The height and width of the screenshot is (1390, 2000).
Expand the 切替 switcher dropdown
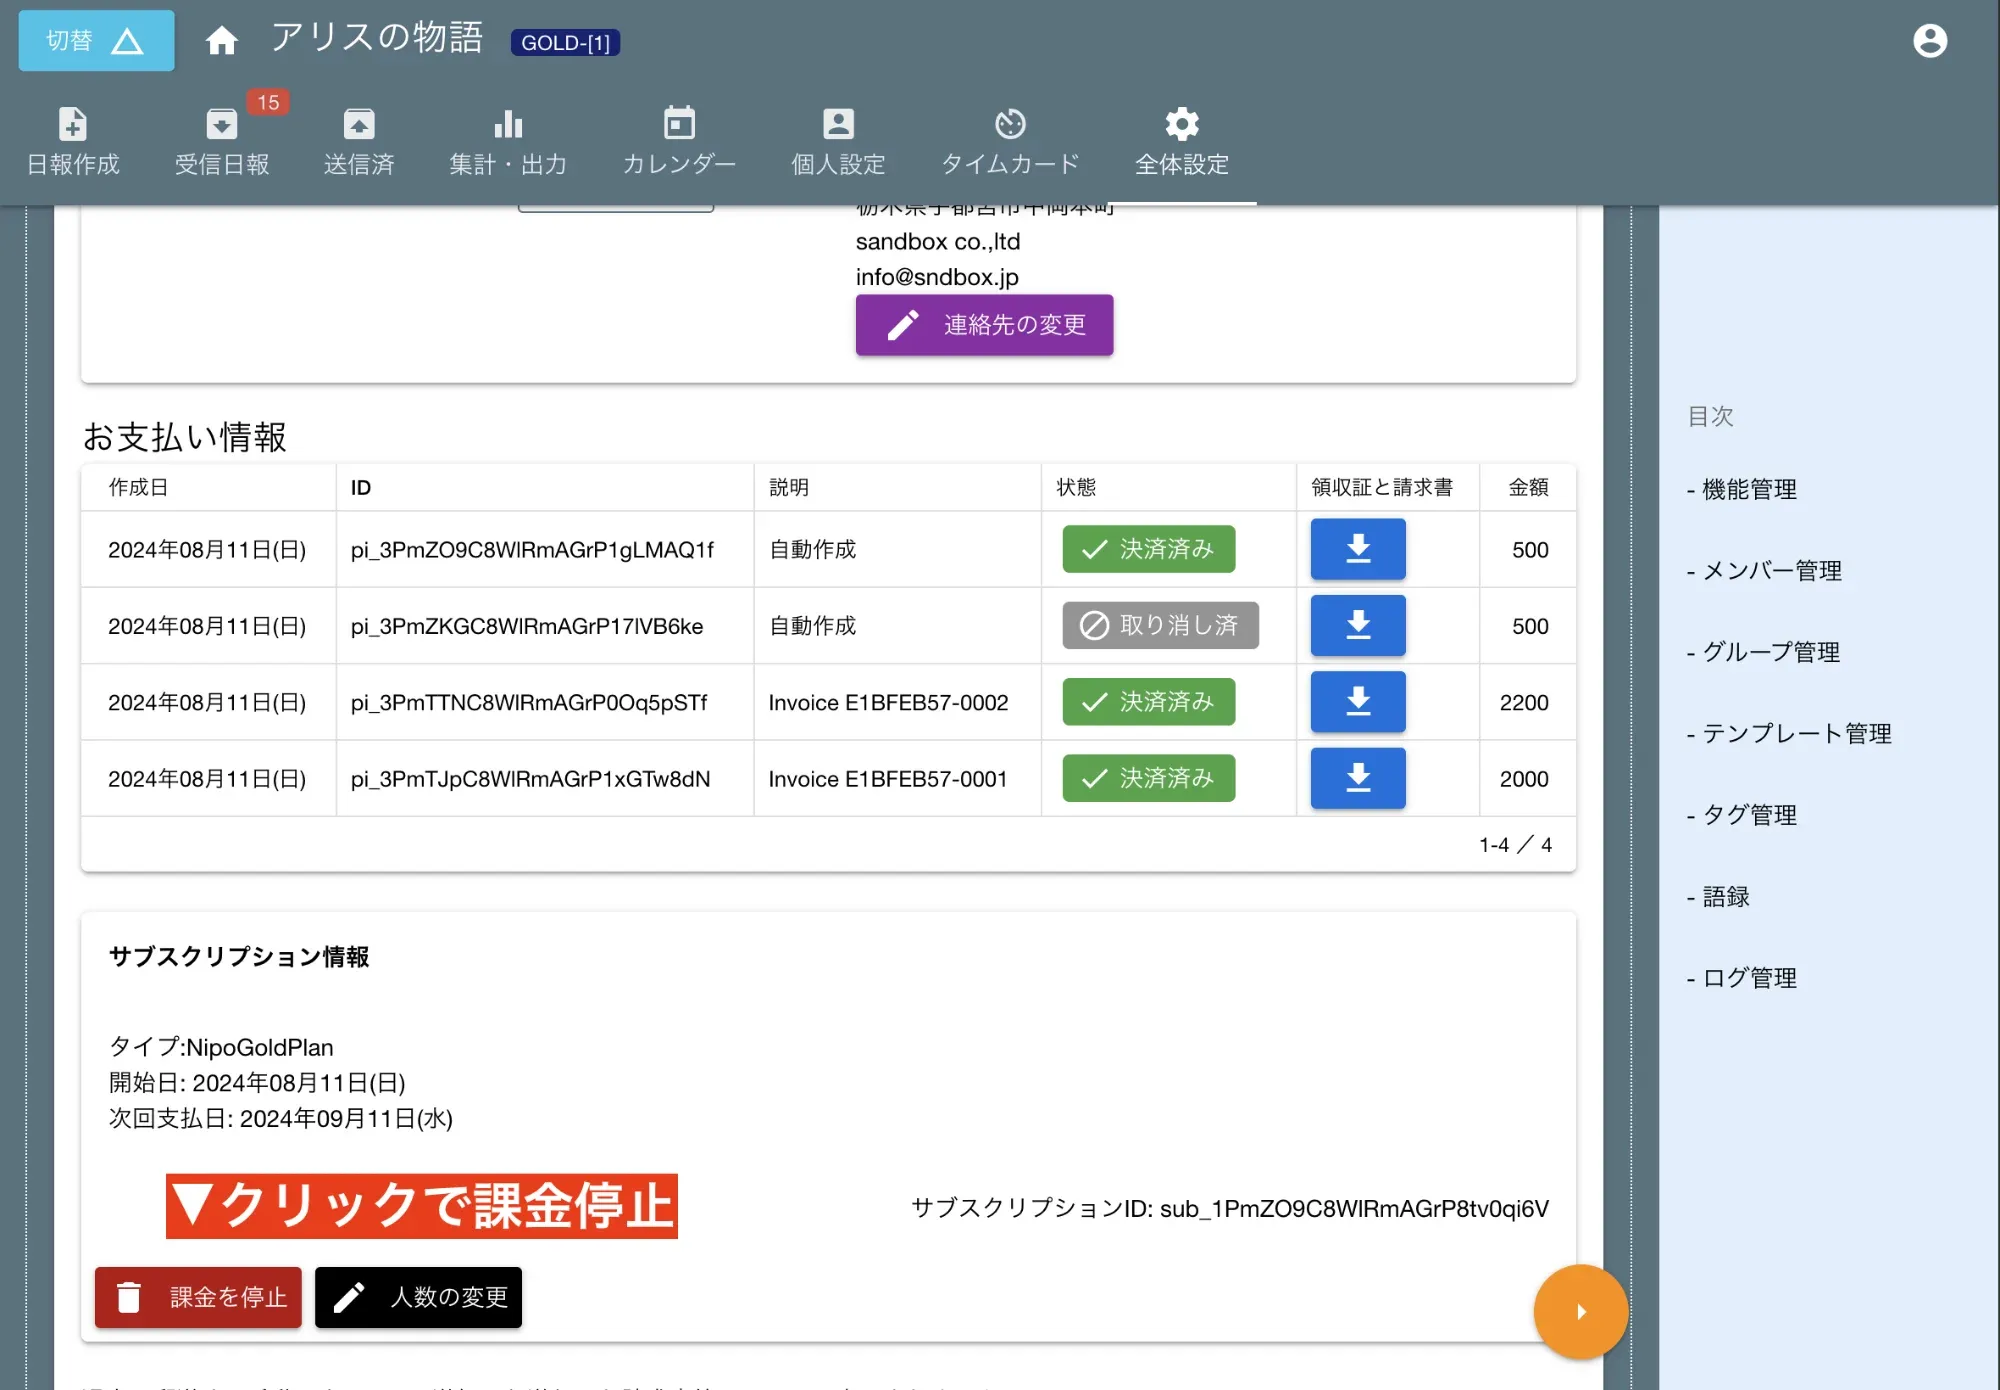click(95, 40)
